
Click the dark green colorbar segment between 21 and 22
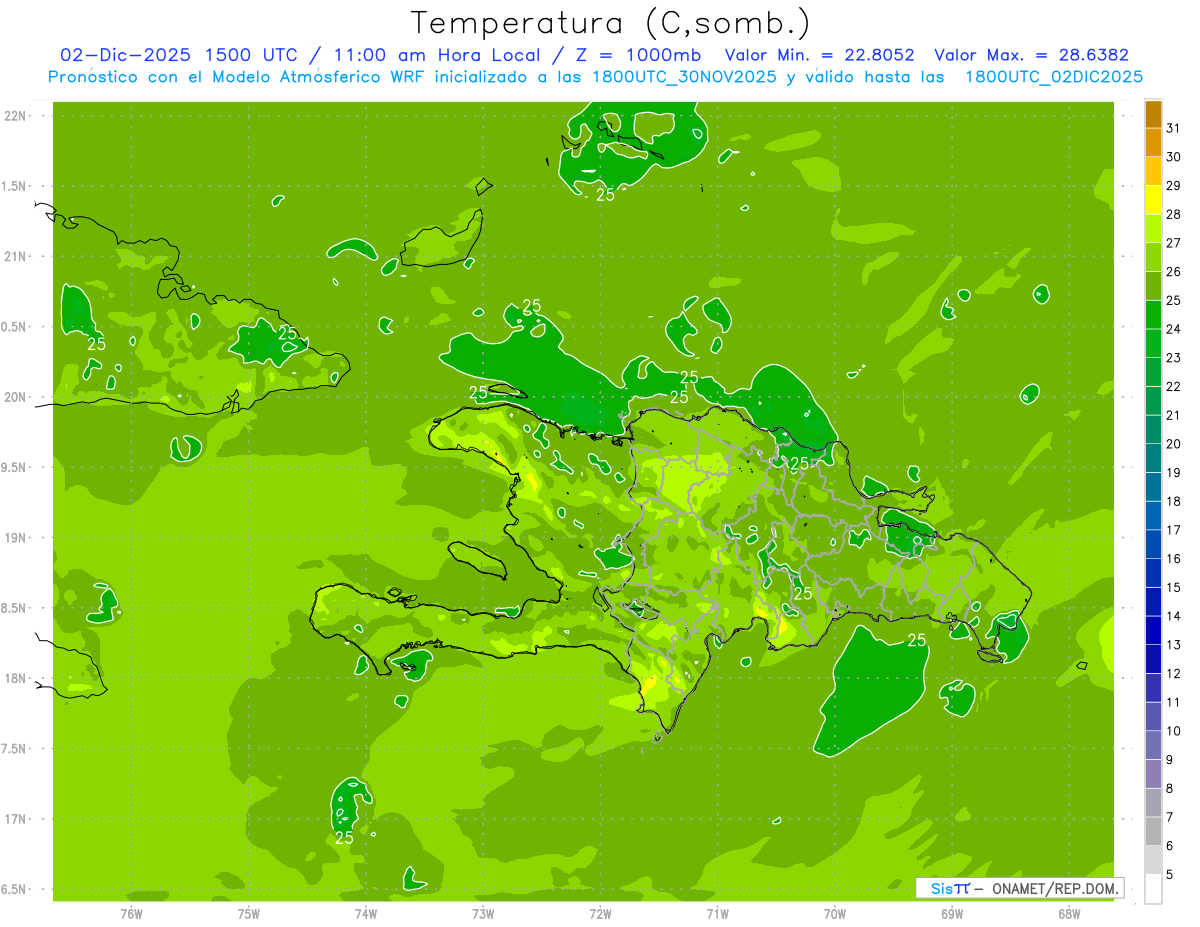pyautogui.click(x=1153, y=401)
